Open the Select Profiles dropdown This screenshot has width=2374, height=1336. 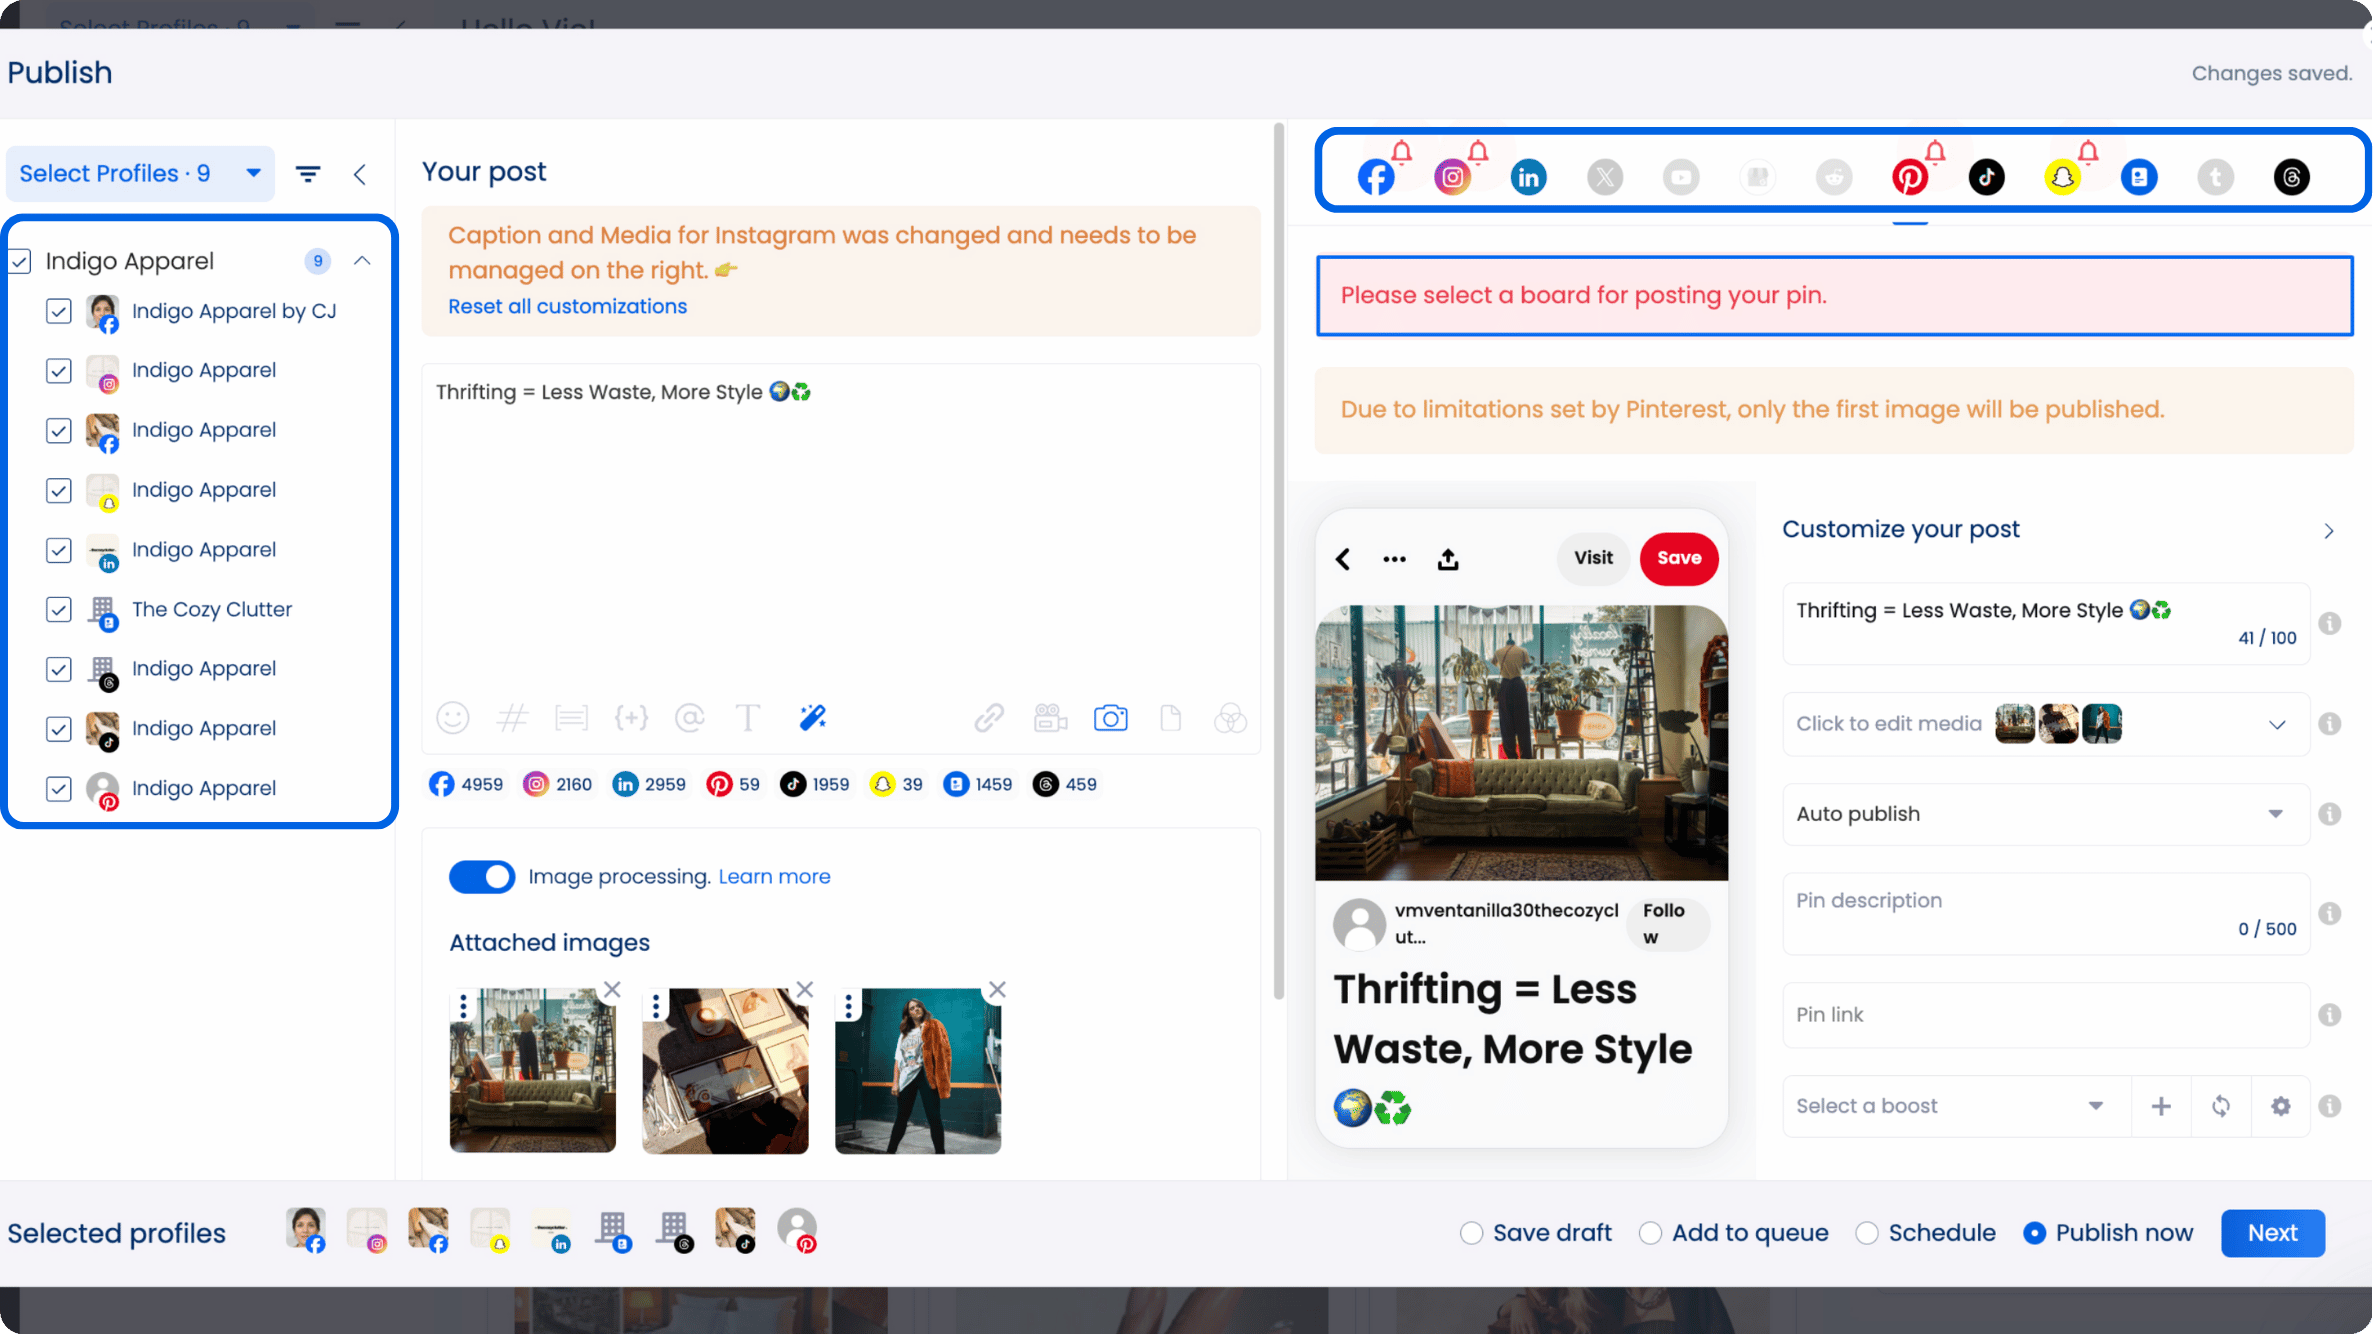coord(140,172)
